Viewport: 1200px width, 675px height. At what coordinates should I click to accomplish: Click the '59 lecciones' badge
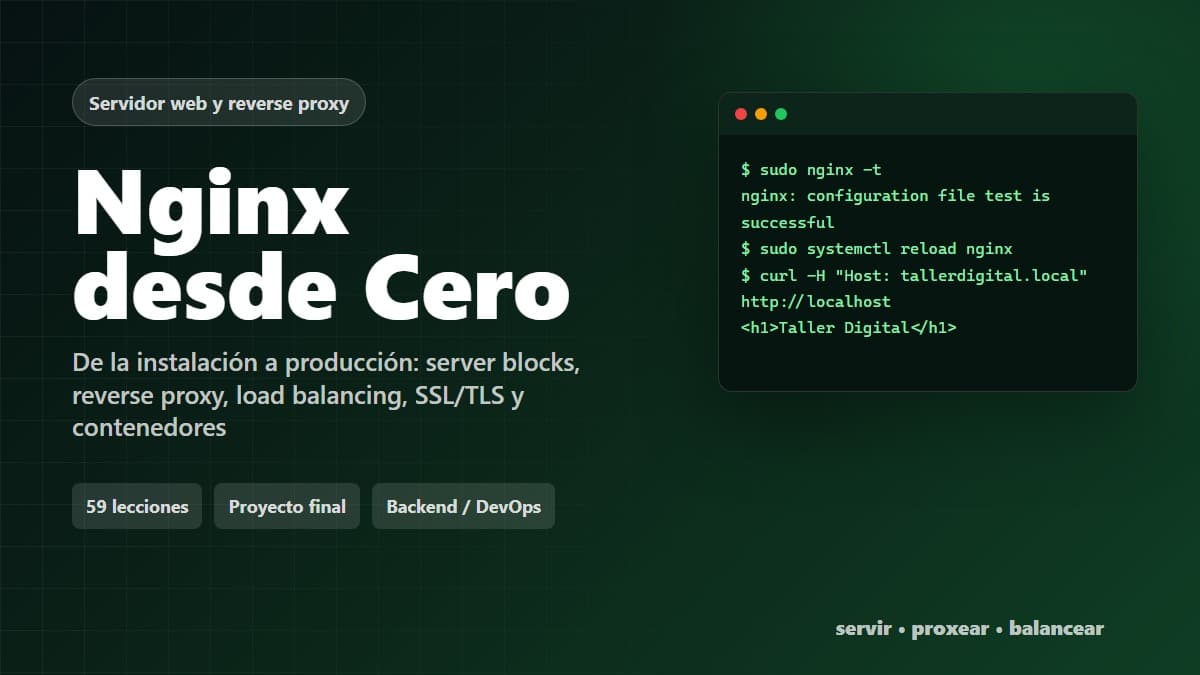(137, 506)
